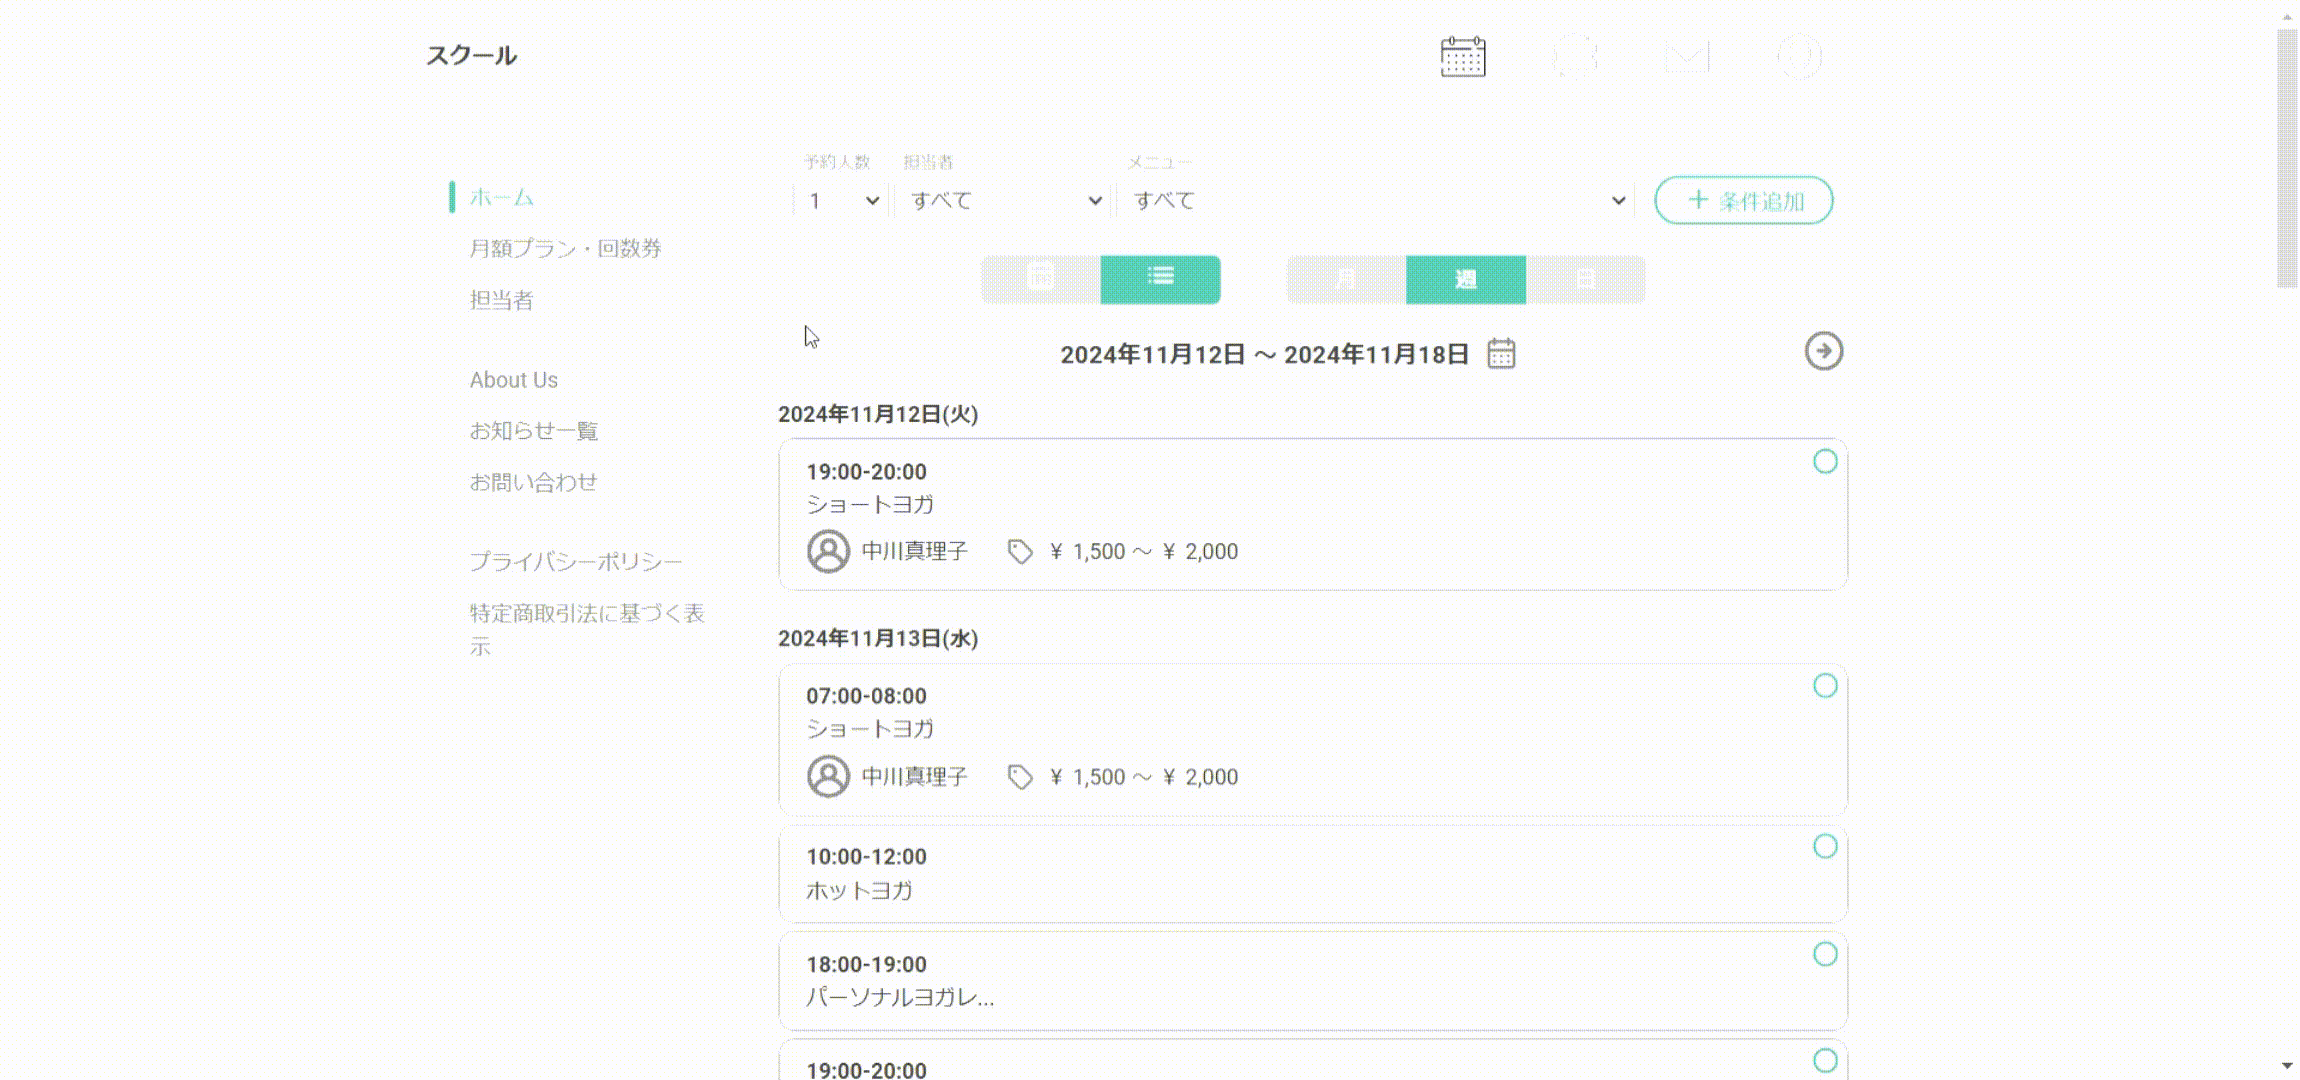Click price ¥1,500～¥2,000 on 07:00-08:00 card
Viewport: 2300px width, 1080px height.
(1143, 777)
